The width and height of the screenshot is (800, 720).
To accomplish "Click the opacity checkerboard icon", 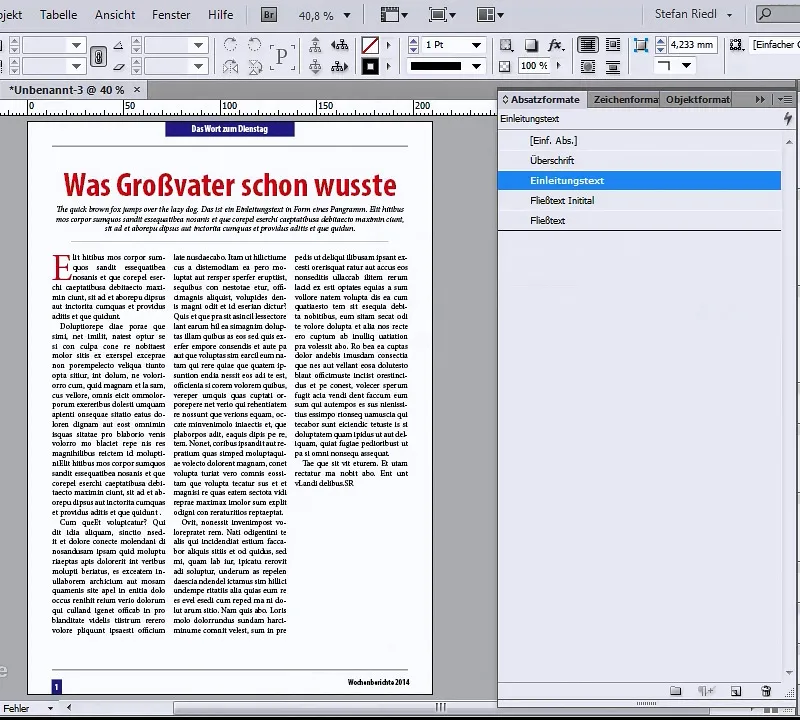I will 505,66.
